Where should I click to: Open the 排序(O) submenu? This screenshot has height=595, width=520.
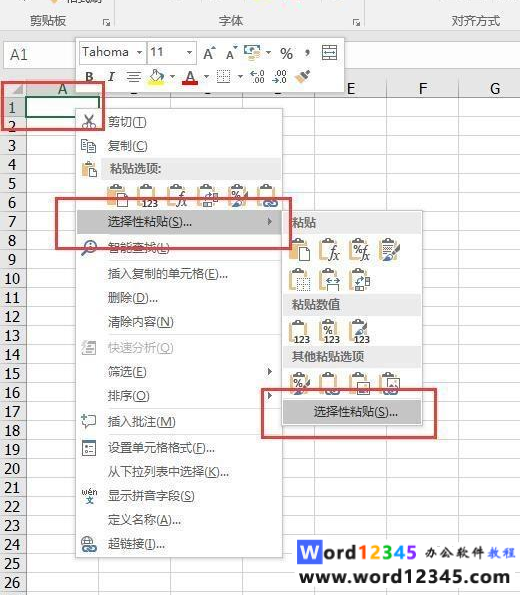179,396
